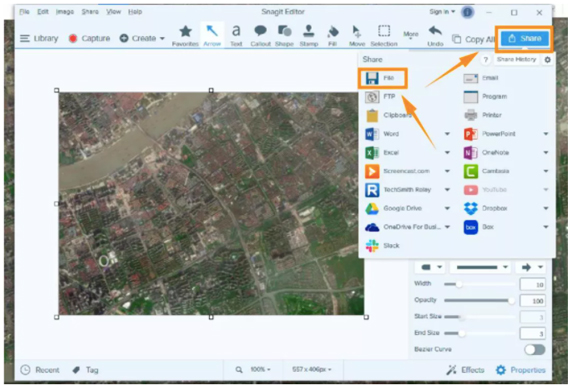Select the Shape tool
Viewport: 570px width, 388px height.
[284, 36]
